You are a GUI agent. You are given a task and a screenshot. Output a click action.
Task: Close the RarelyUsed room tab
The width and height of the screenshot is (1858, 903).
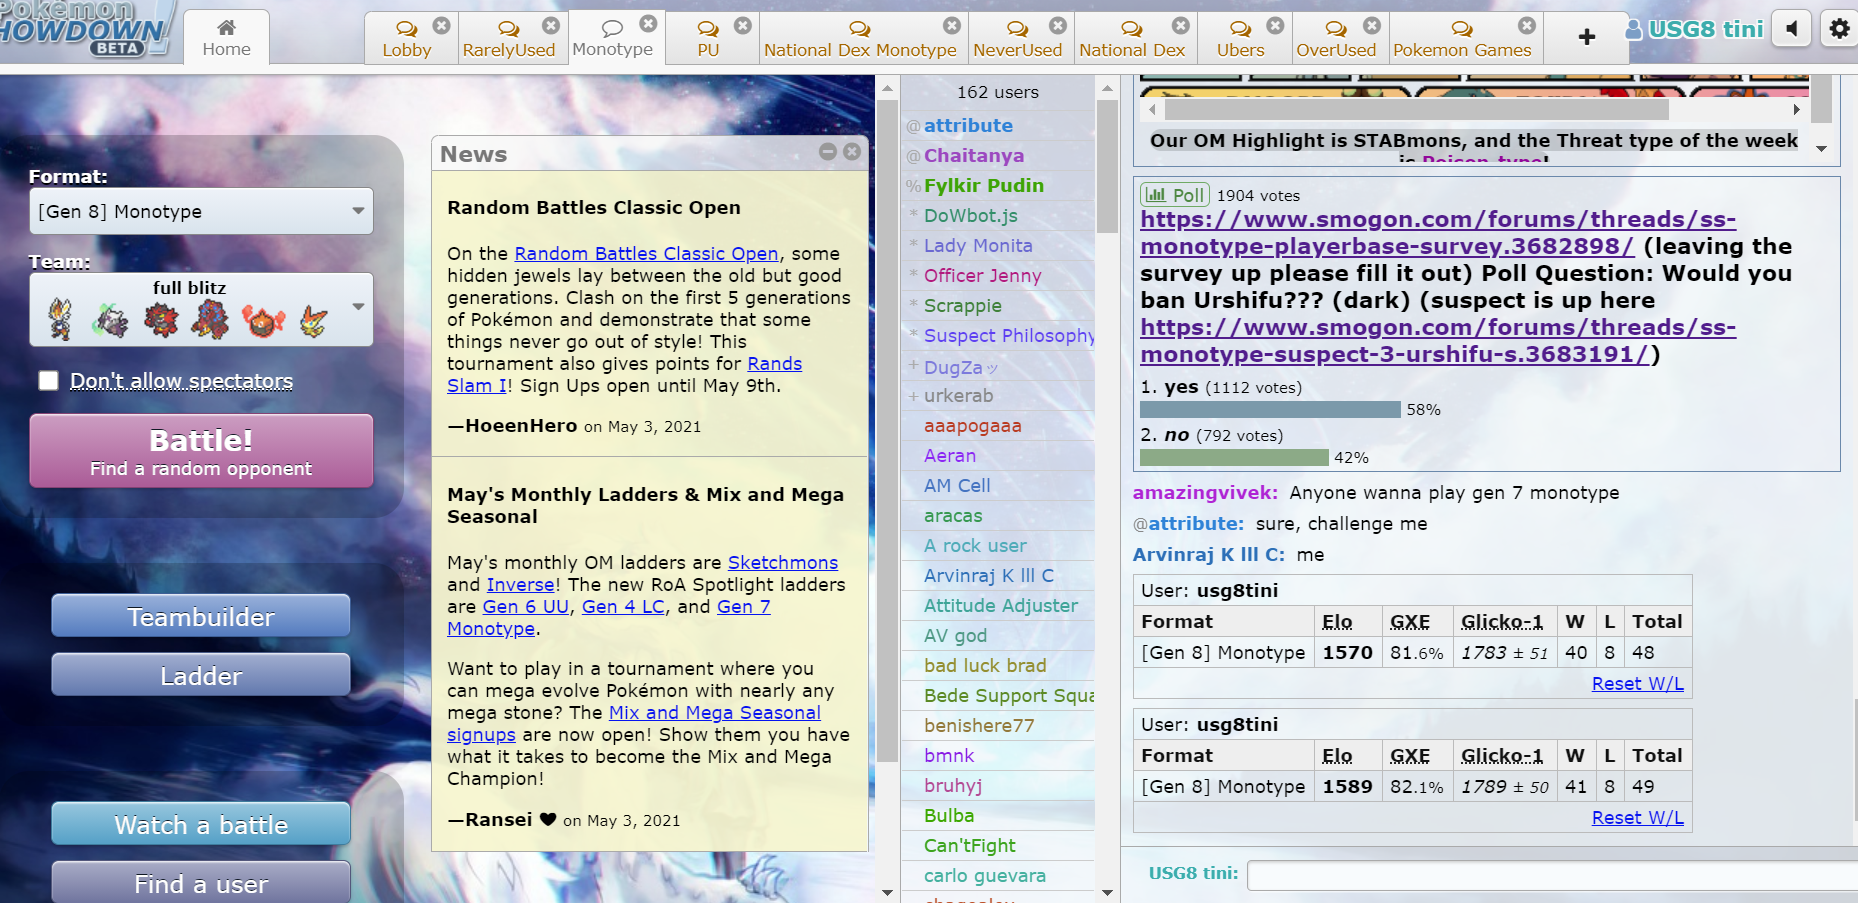(x=551, y=25)
